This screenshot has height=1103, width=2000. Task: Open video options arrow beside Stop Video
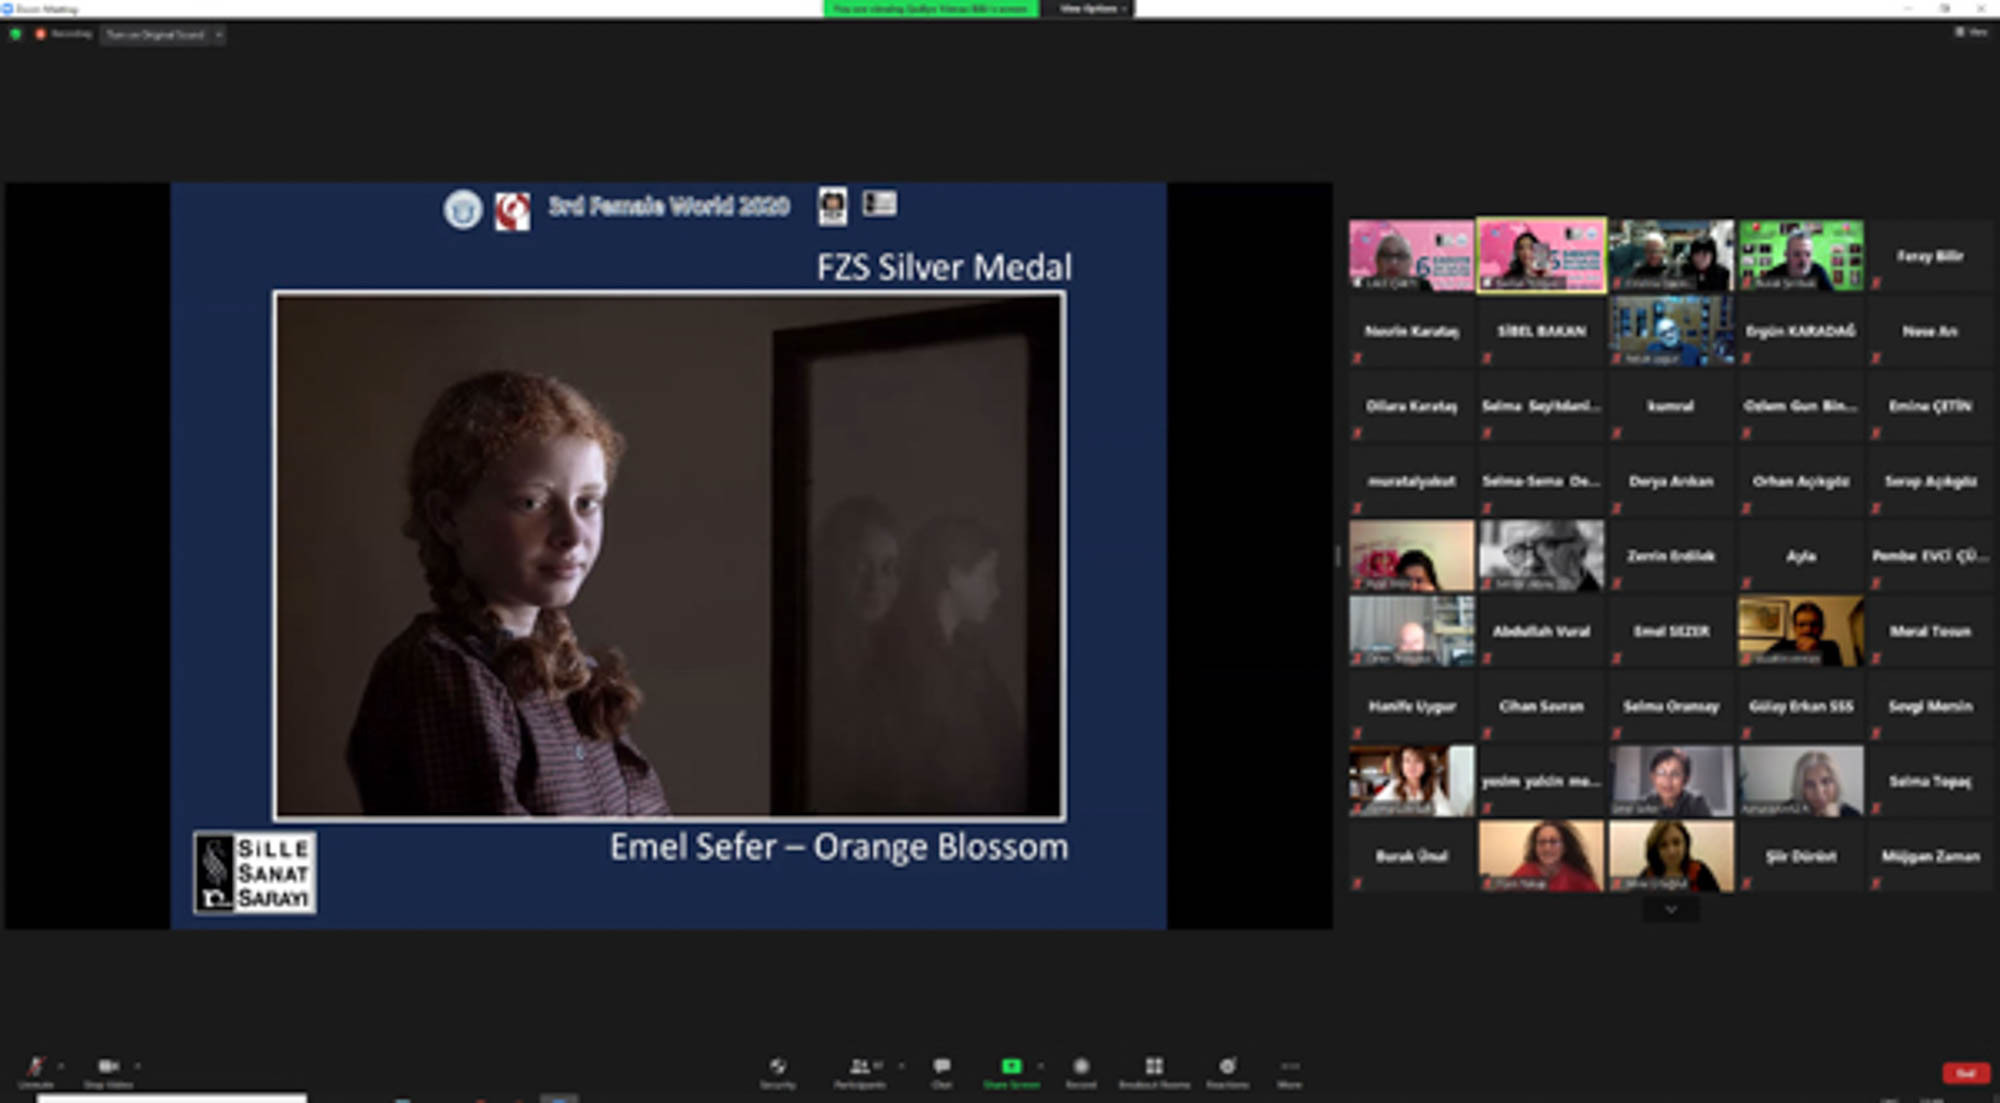click(x=137, y=1066)
